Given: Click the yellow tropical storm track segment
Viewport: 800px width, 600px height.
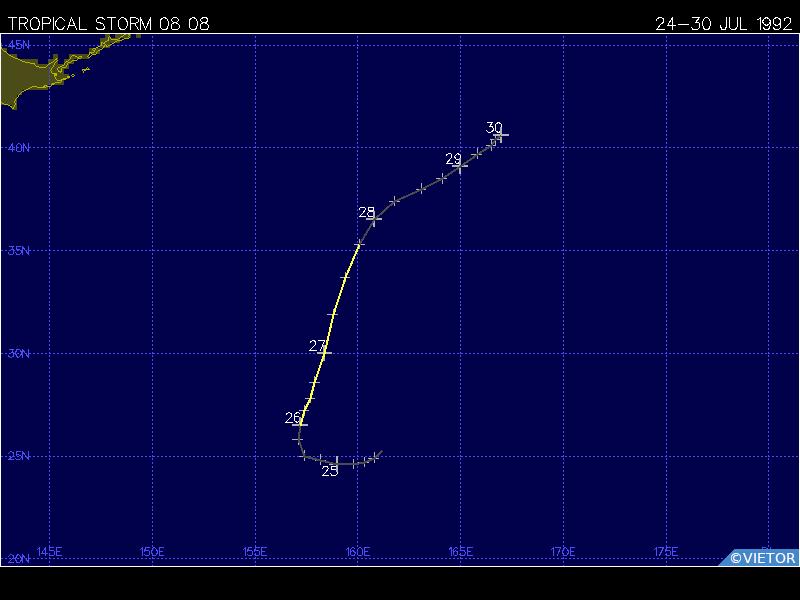Looking at the screenshot, I should click(x=330, y=334).
